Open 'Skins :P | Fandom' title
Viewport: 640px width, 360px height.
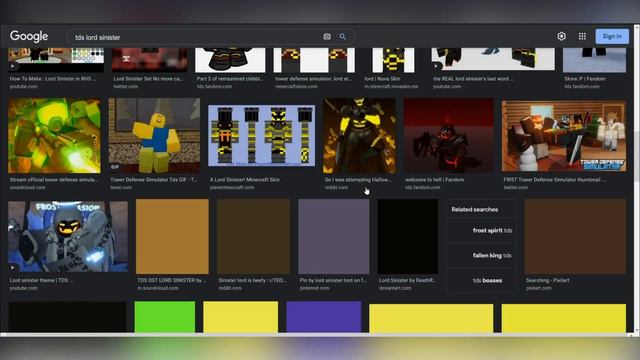[585, 79]
